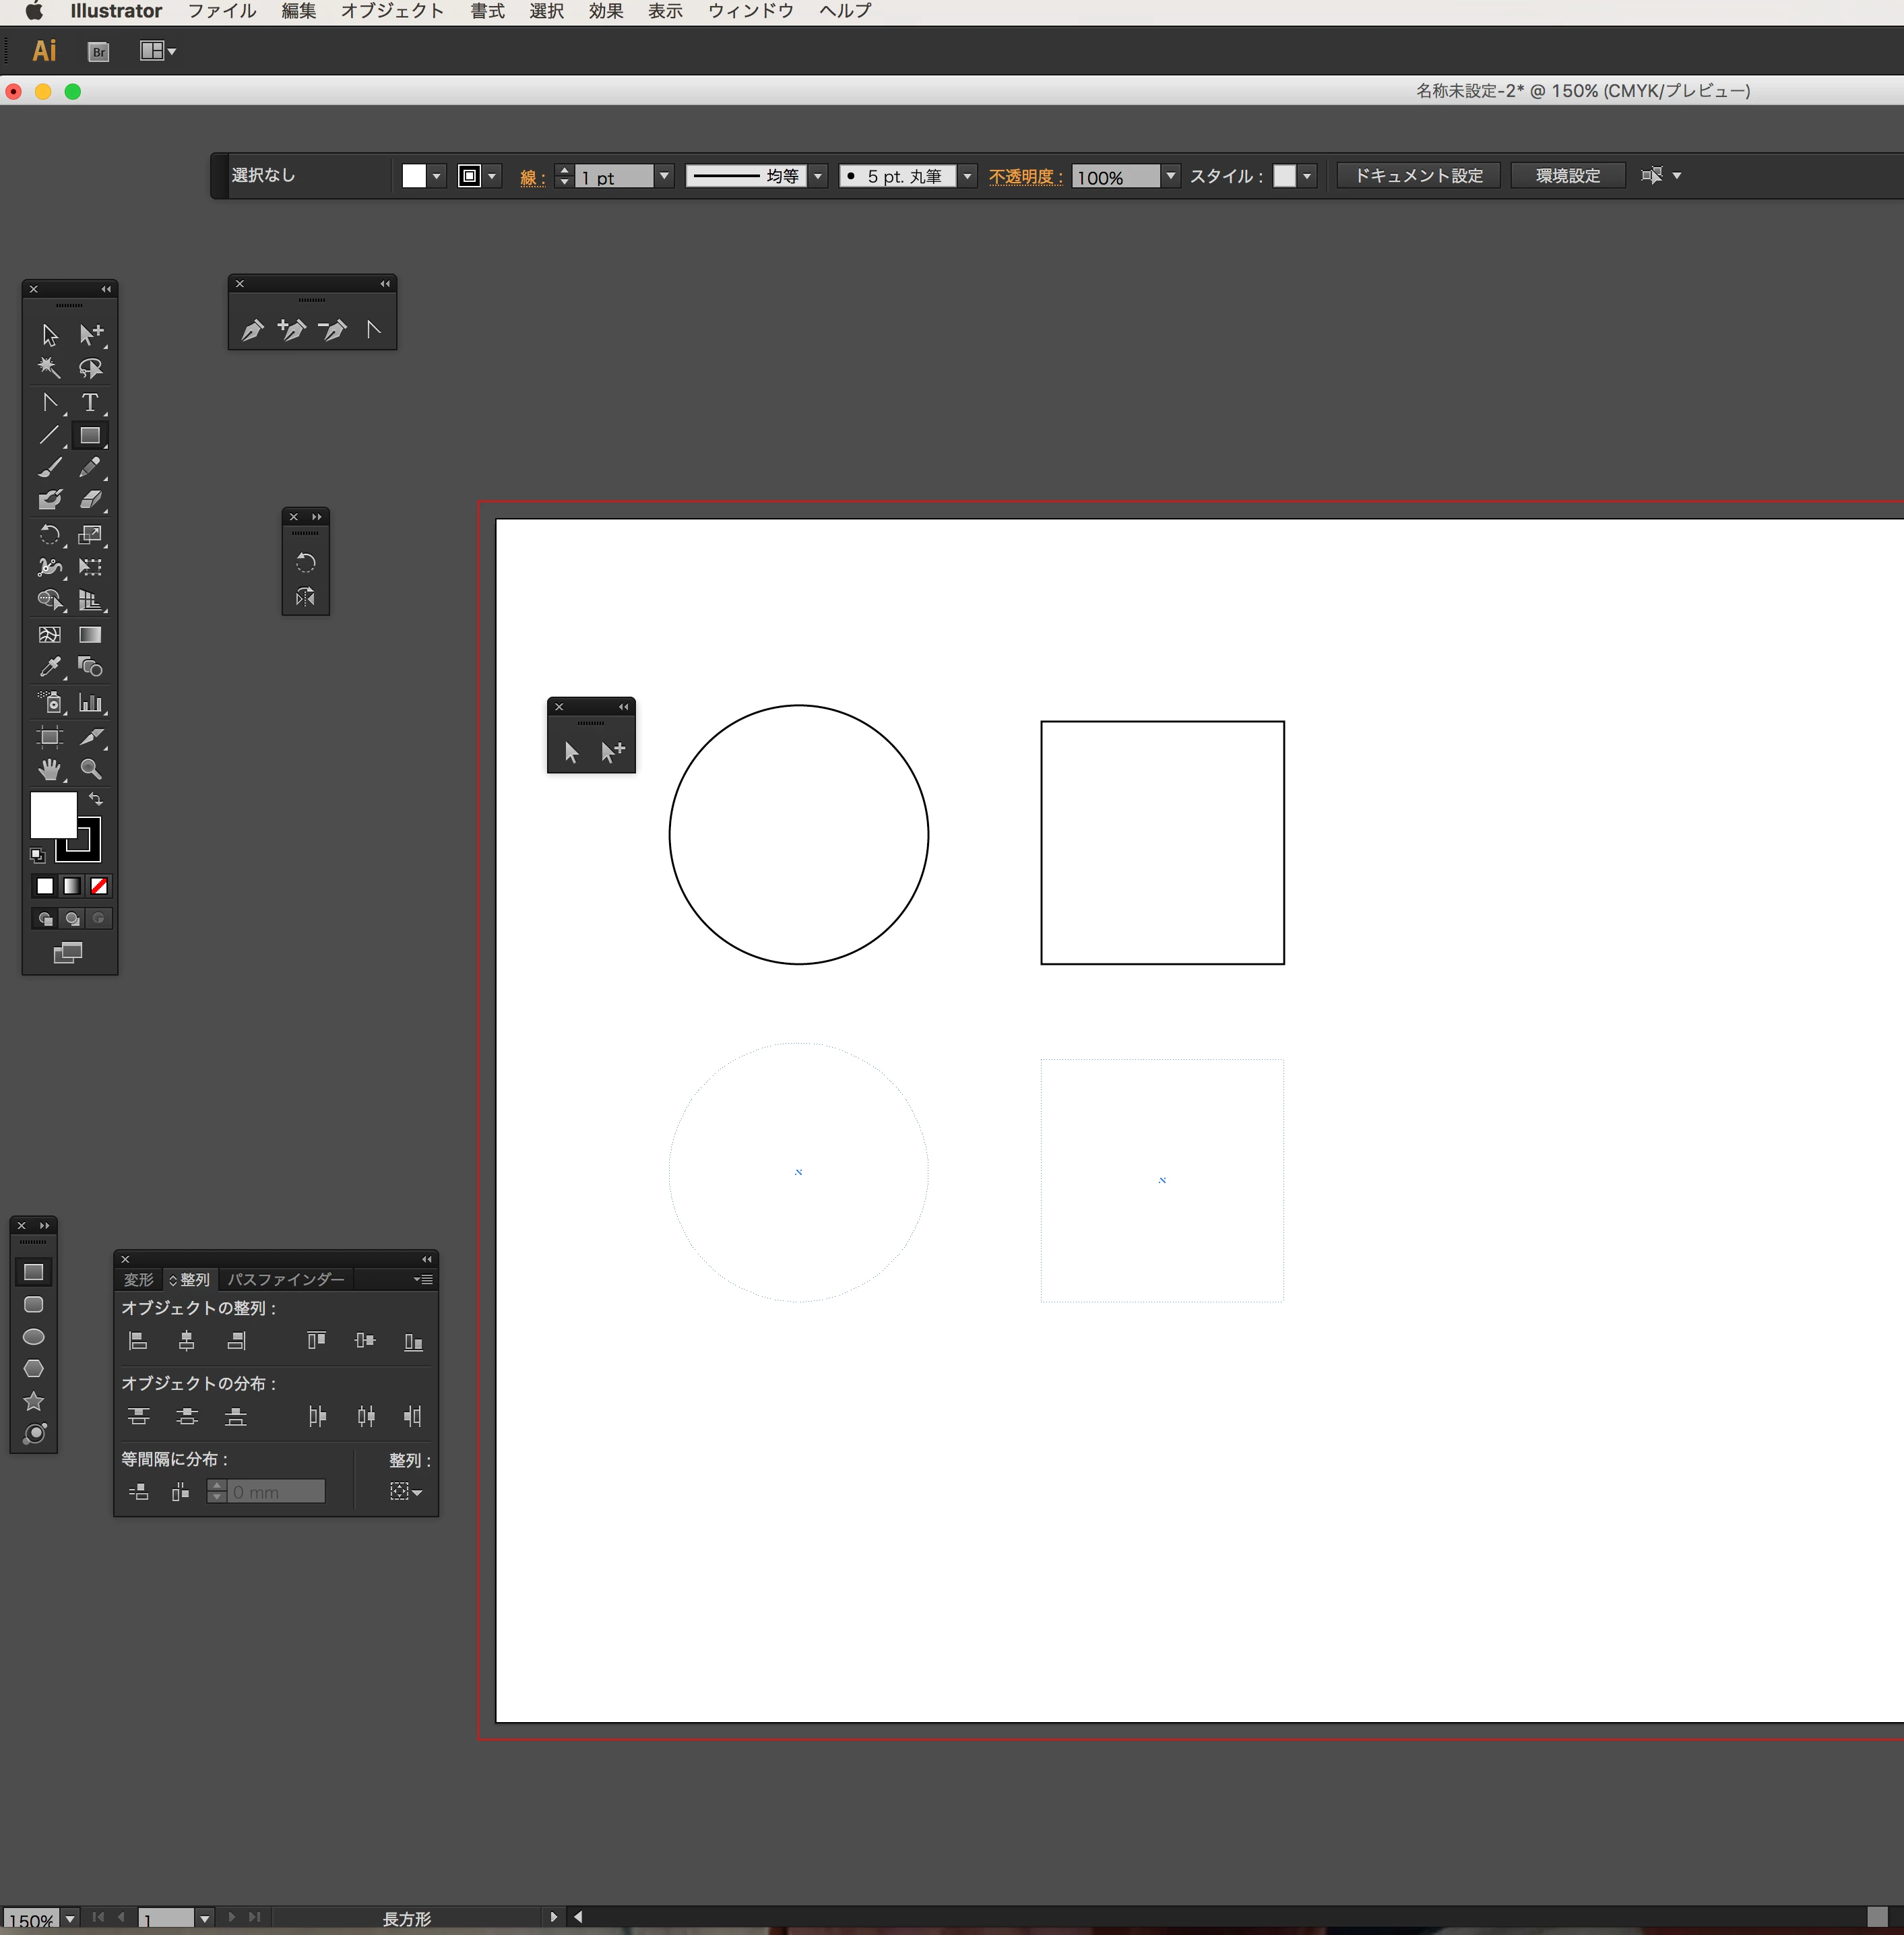
Task: Select the Type tool
Action: click(90, 402)
